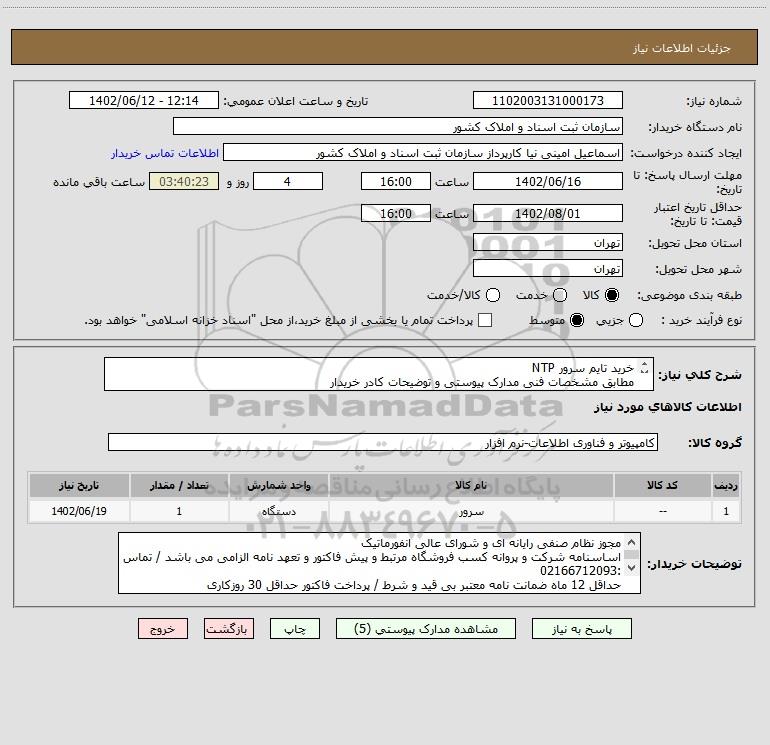Click the نام دستگاه خریدار field
Image resolution: width=770 pixels, height=745 pixels.
click(x=398, y=127)
